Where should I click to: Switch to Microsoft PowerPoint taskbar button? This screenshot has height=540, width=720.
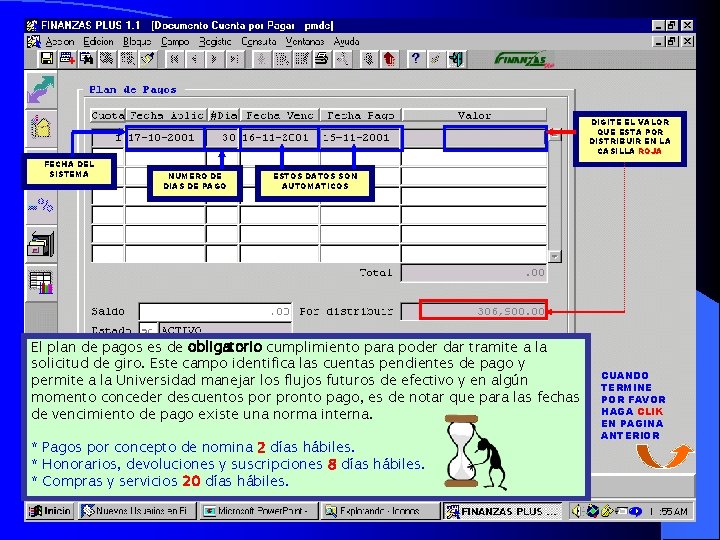pyautogui.click(x=259, y=511)
